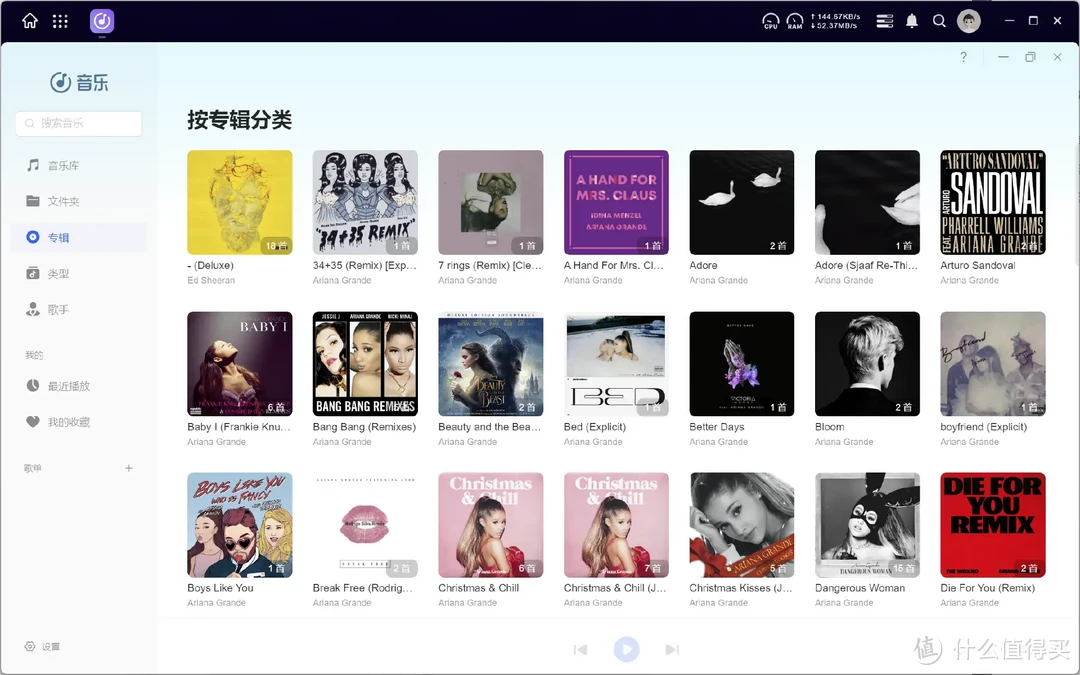Open 设置 settings in sidebar
This screenshot has width=1080, height=675.
coord(42,647)
